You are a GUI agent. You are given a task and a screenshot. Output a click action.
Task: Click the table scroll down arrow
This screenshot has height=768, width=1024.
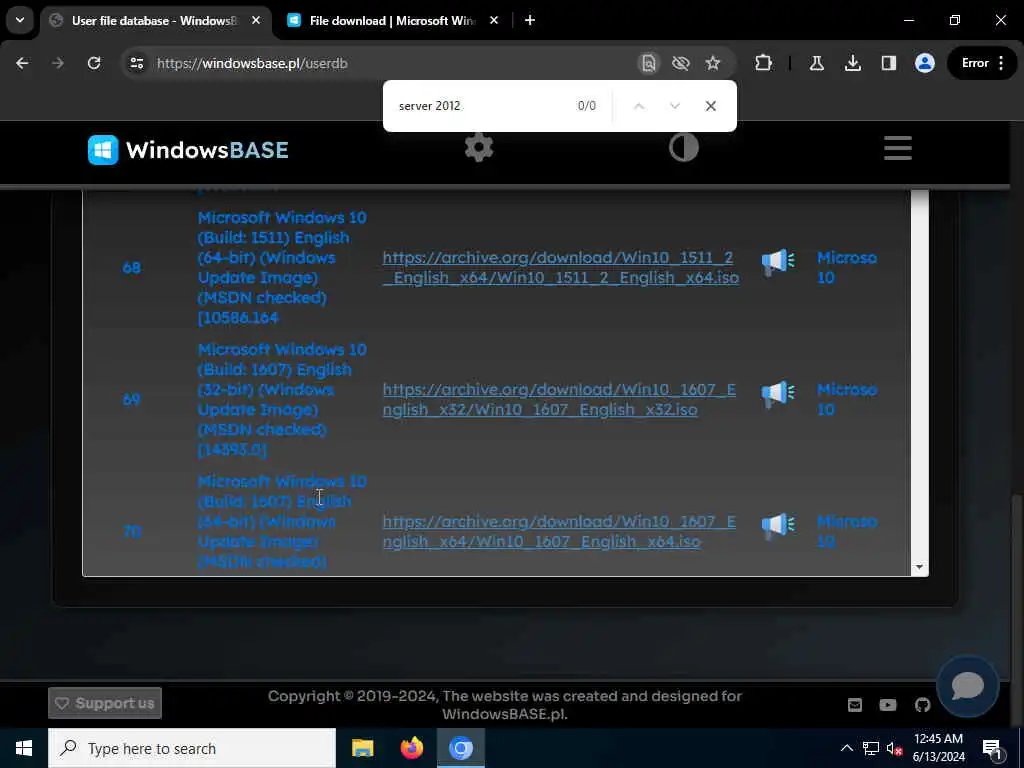click(920, 567)
